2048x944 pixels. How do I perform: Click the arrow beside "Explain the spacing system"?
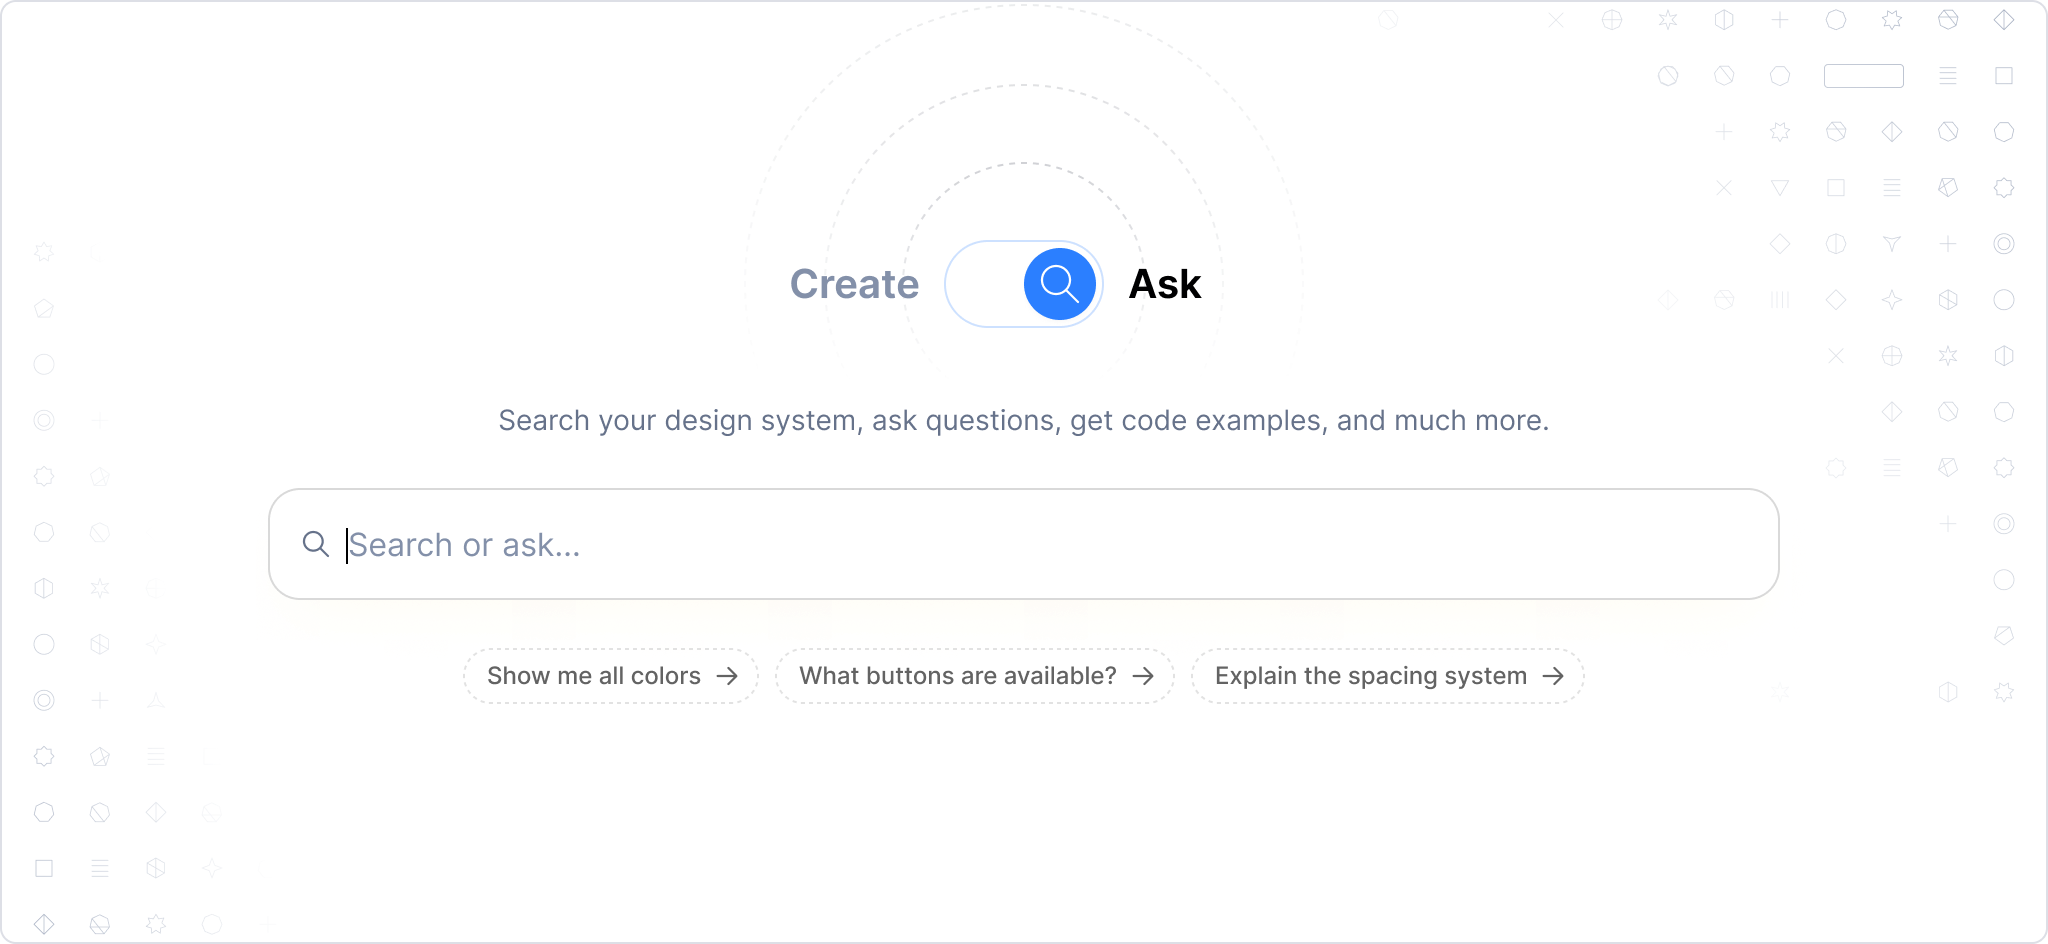pyautogui.click(x=1553, y=676)
